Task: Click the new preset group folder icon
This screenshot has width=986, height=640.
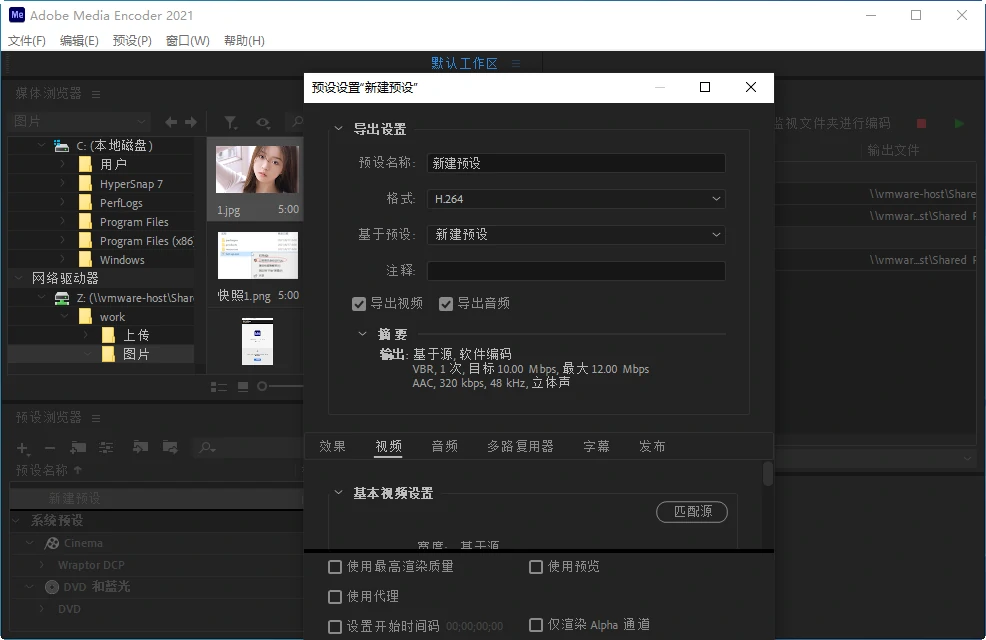Action: (78, 447)
